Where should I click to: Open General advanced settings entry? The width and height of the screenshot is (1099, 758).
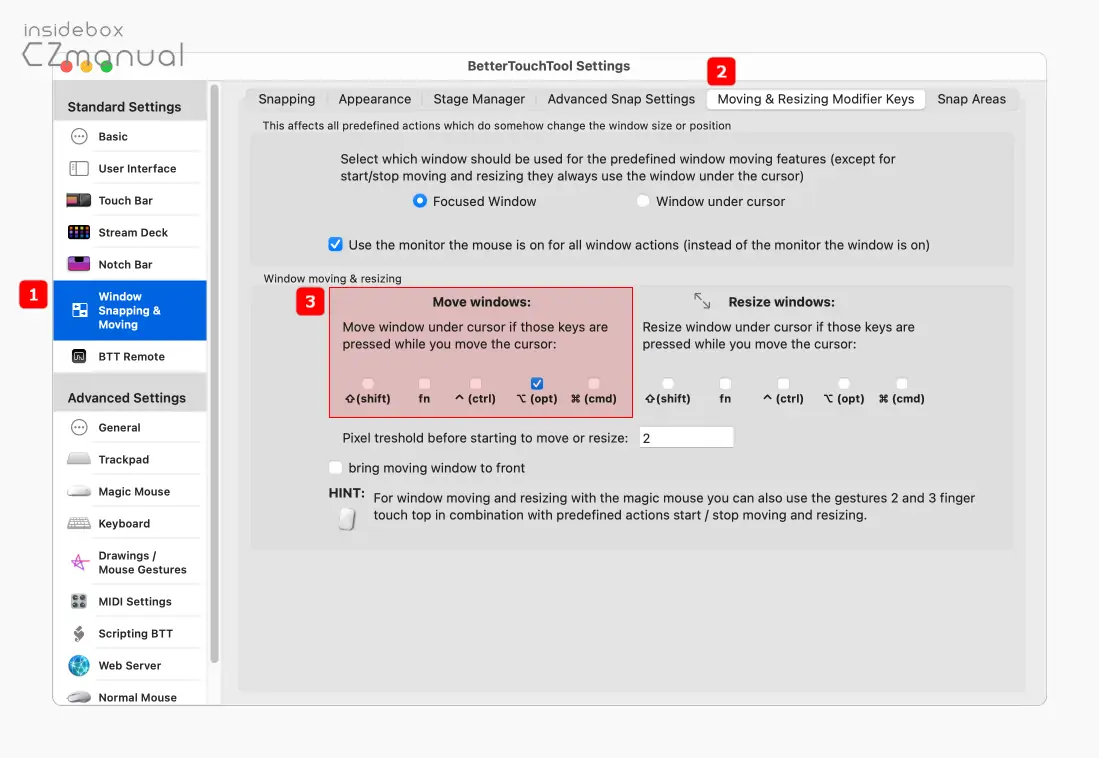130,427
